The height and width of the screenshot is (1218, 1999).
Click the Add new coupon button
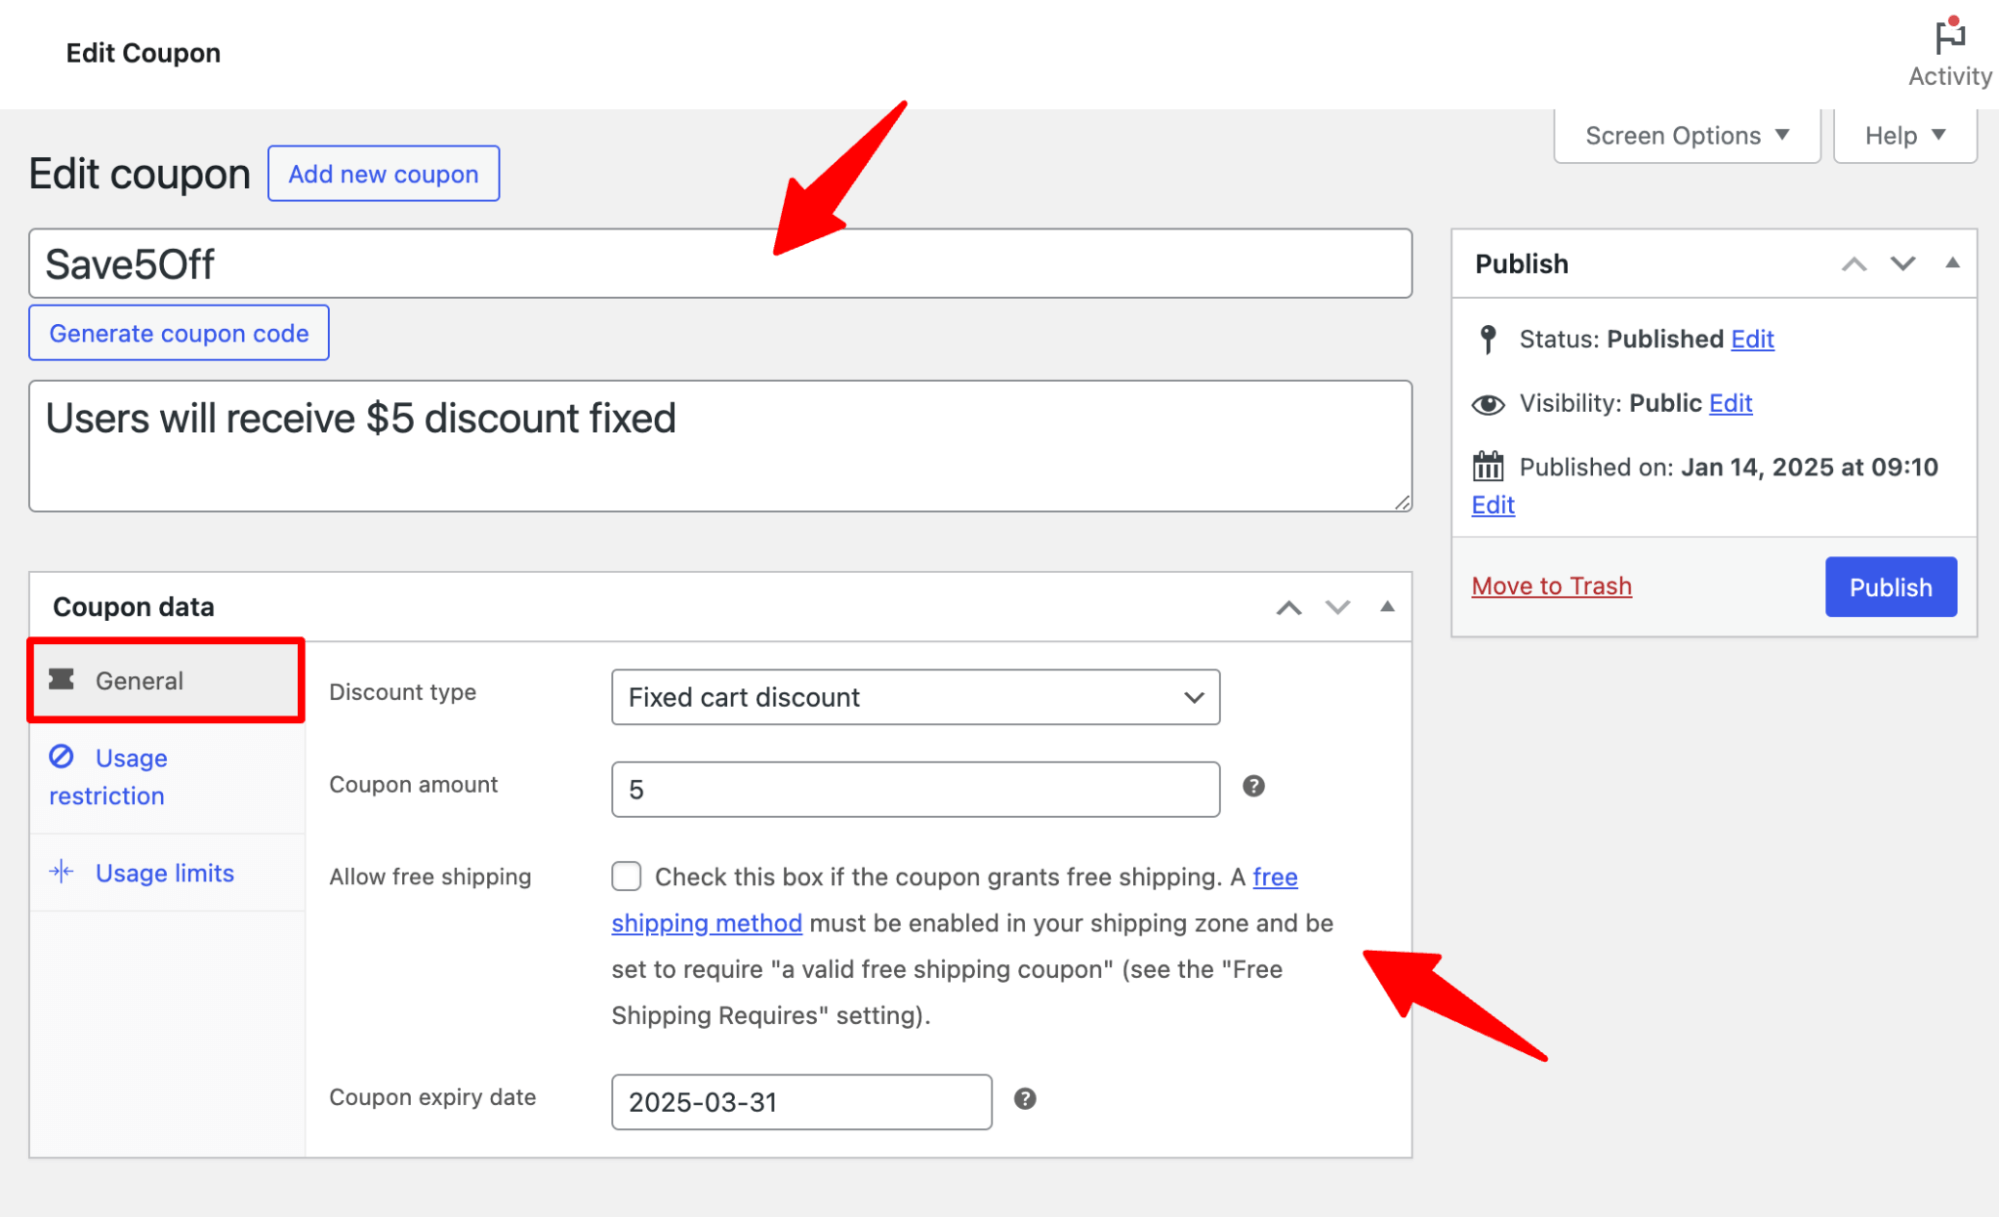pyautogui.click(x=383, y=173)
